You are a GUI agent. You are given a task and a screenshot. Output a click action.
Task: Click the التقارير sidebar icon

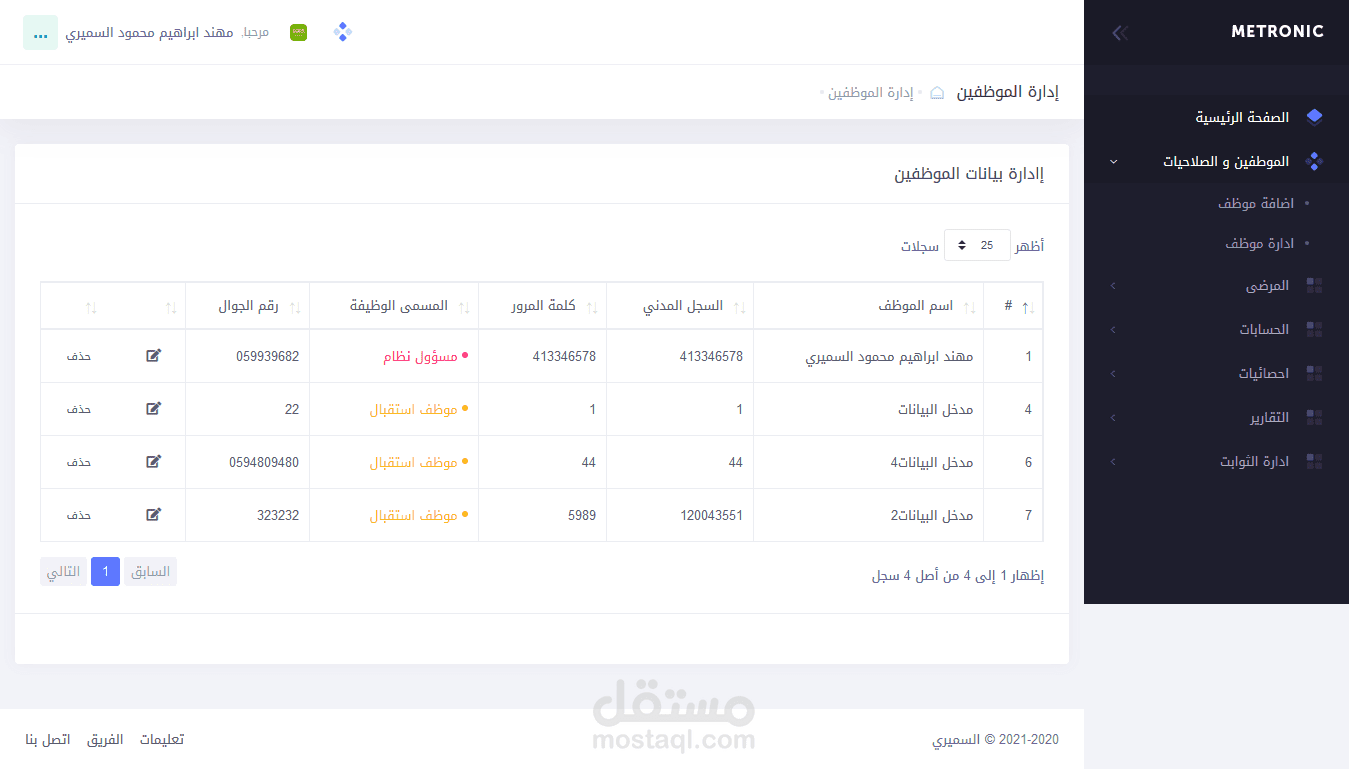[1314, 417]
